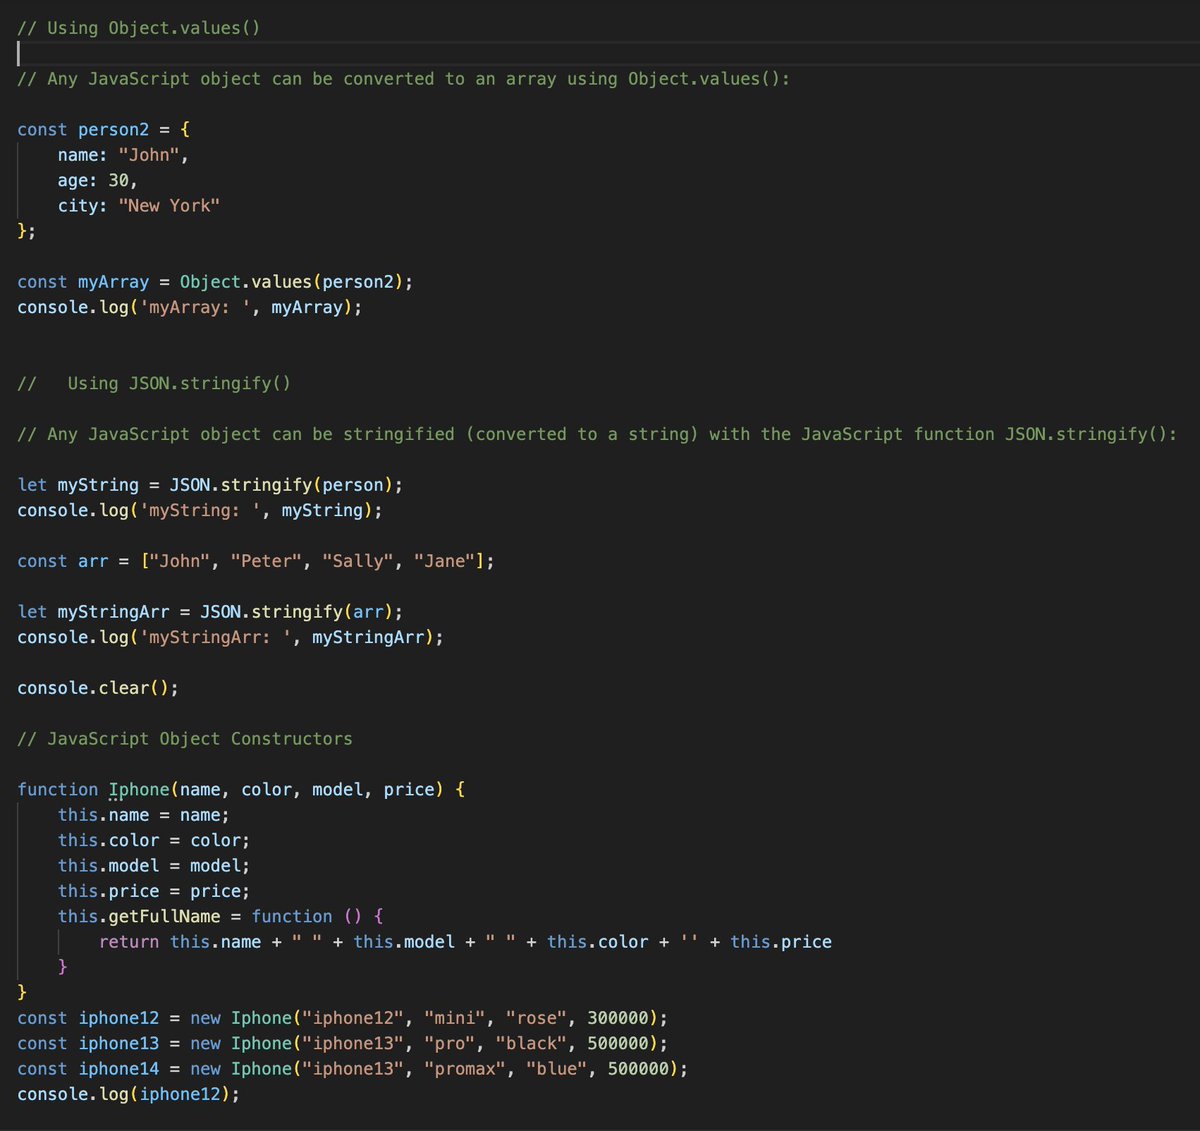Click the 'const iphone13 = new Iphone' line
The image size is (1200, 1131).
click(342, 1044)
